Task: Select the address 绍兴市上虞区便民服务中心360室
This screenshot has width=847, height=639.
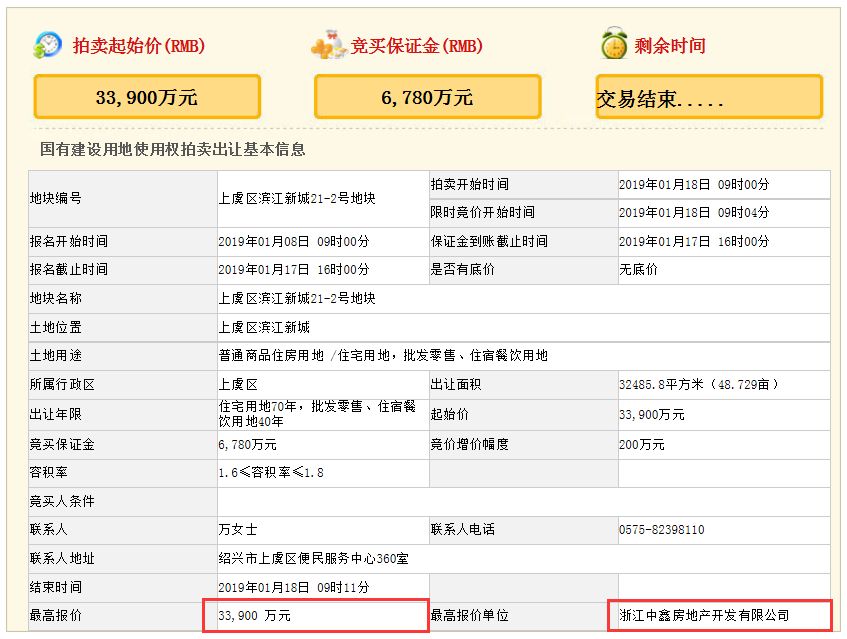Action: click(313, 559)
